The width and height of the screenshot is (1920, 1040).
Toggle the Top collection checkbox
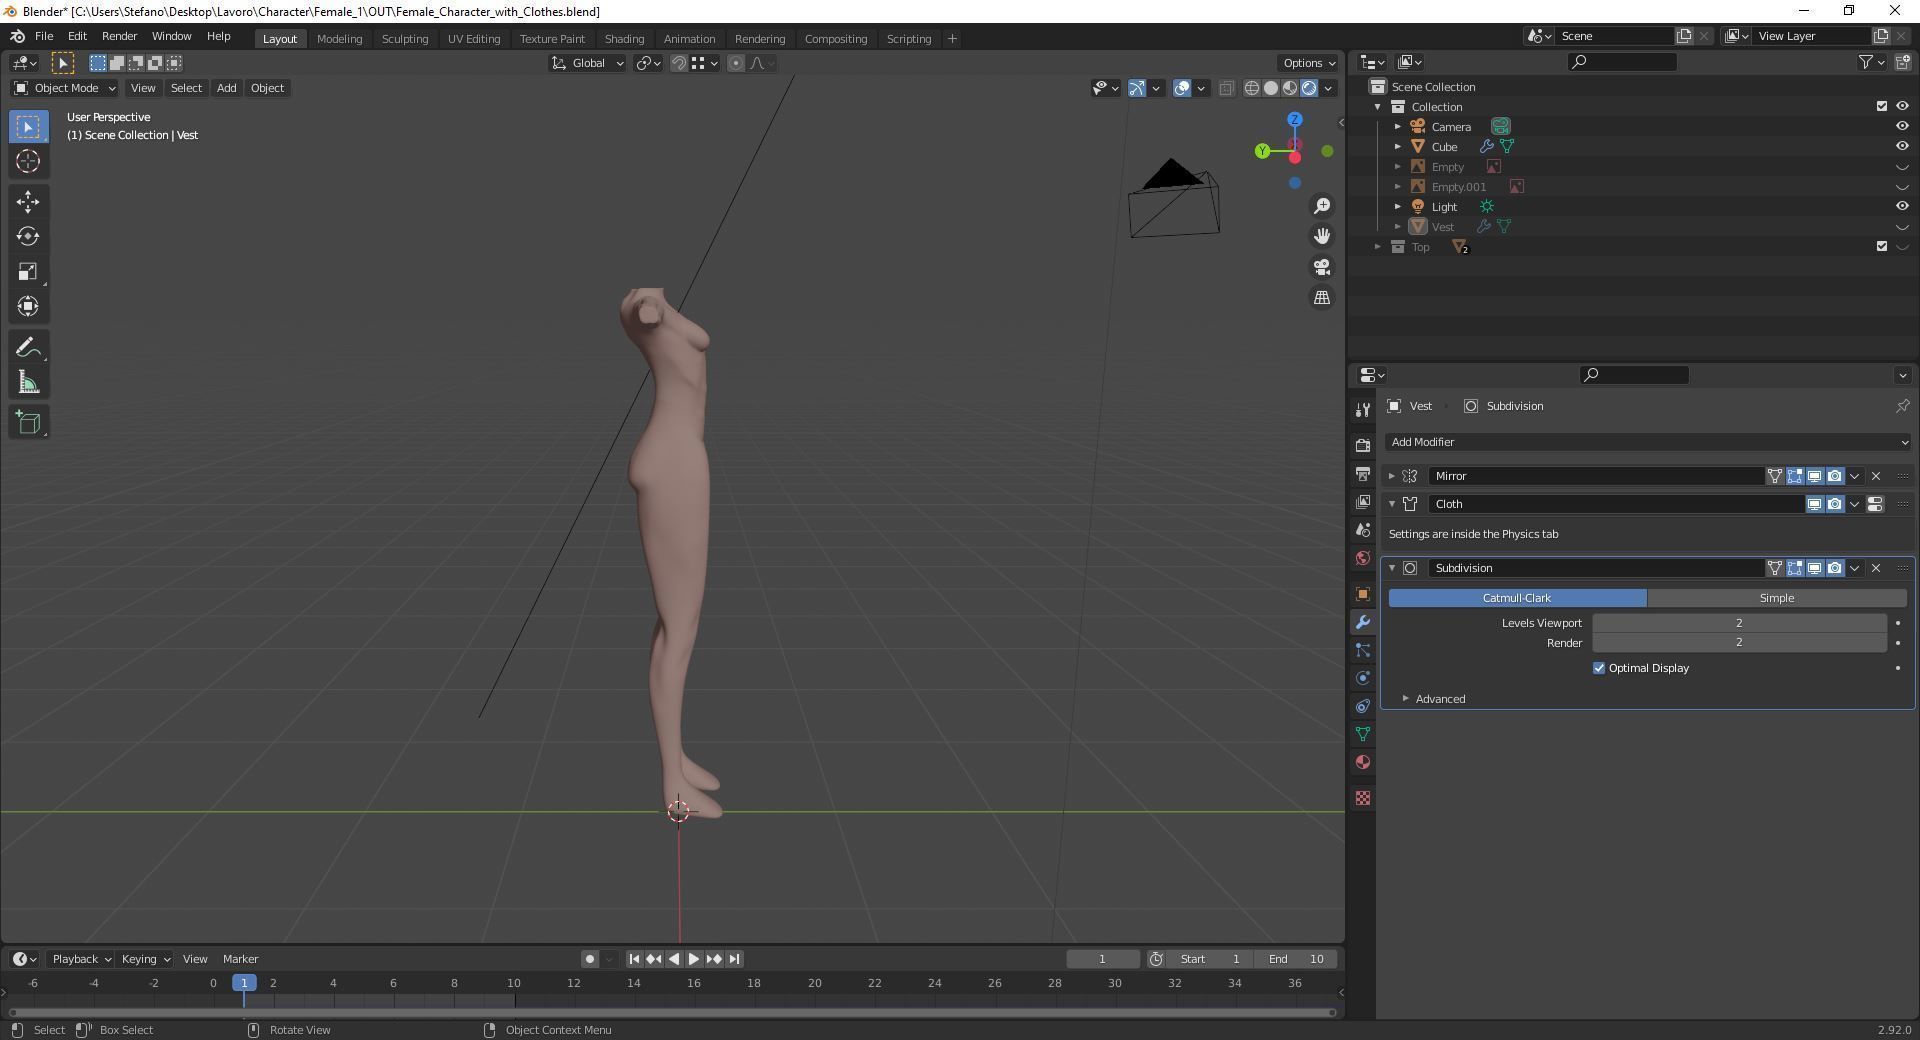point(1881,247)
